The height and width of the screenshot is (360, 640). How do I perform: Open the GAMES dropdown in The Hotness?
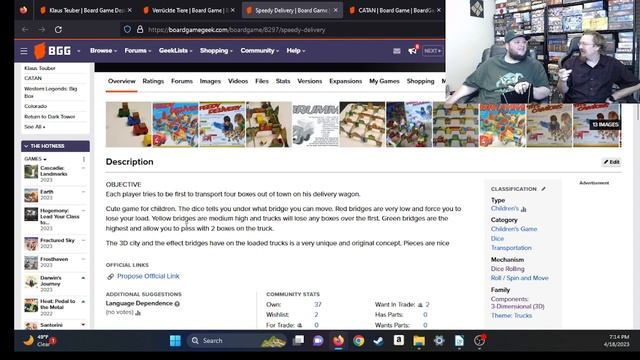pos(35,159)
